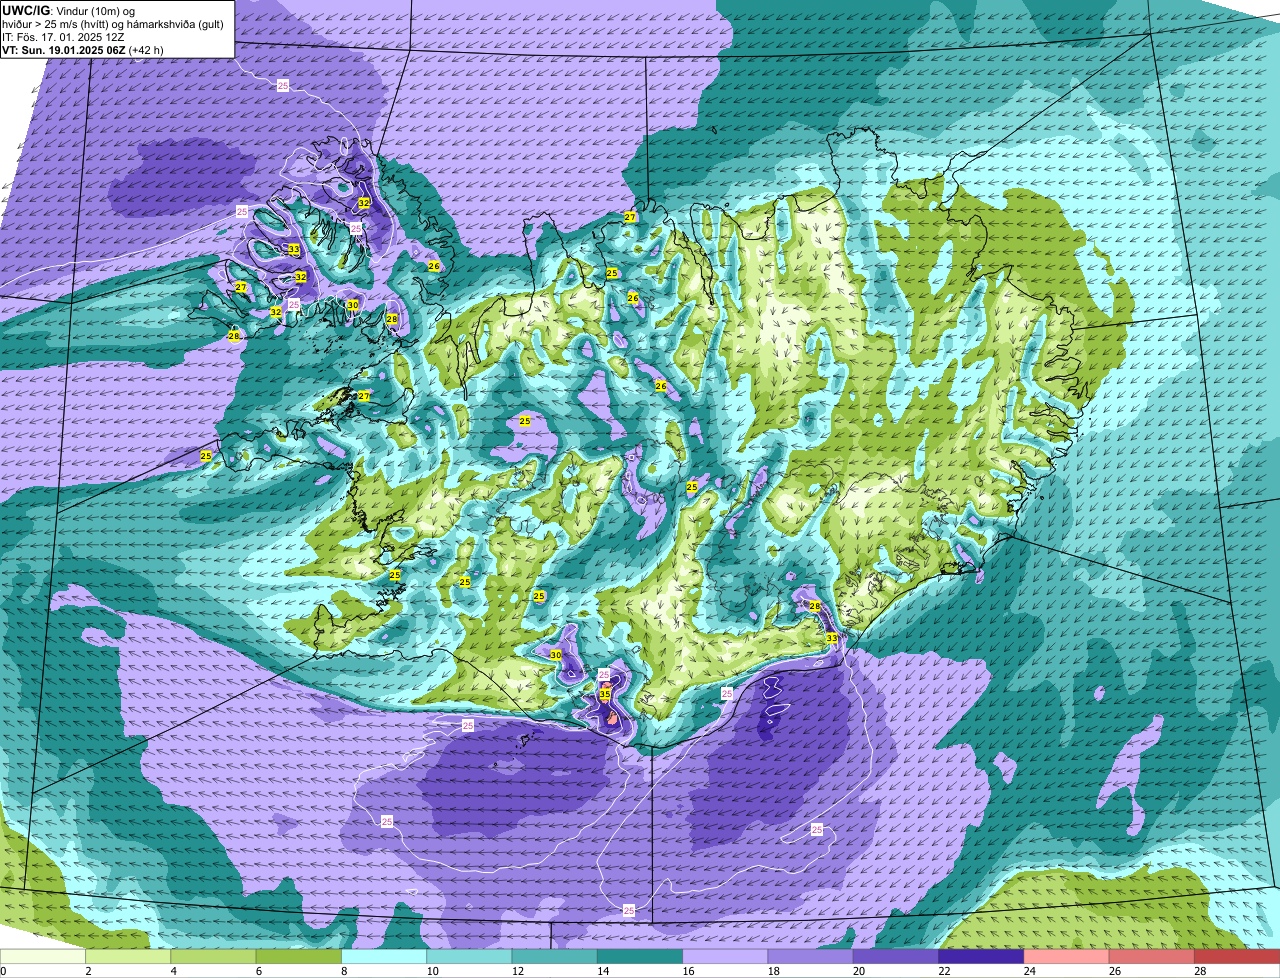Select the 6–8 m/s olive green legend swatch
Screen dimensions: 1280x978
click(299, 956)
